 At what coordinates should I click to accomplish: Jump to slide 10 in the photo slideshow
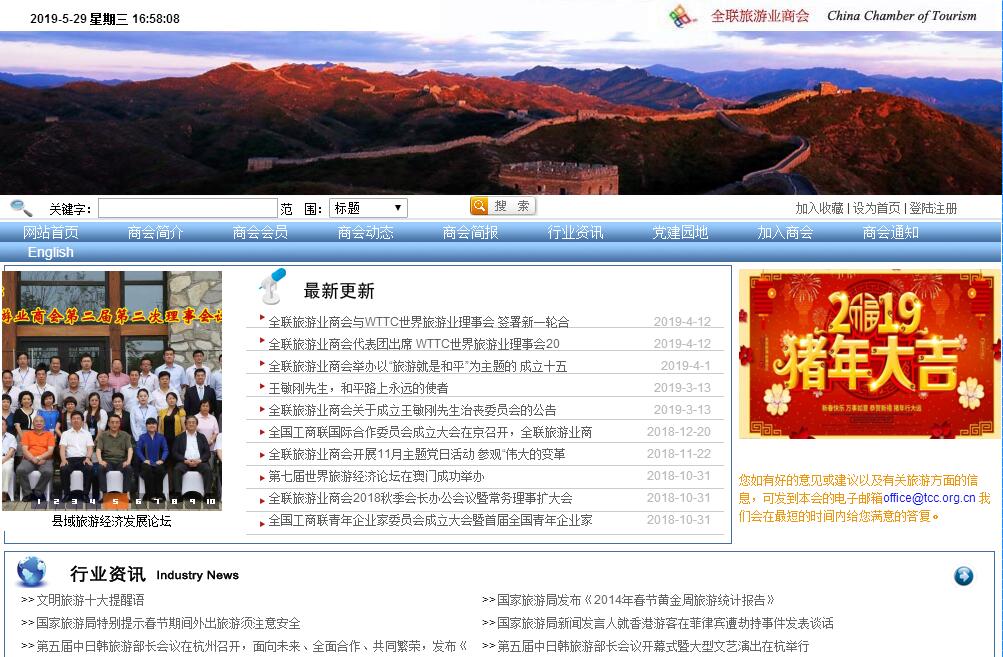point(209,501)
